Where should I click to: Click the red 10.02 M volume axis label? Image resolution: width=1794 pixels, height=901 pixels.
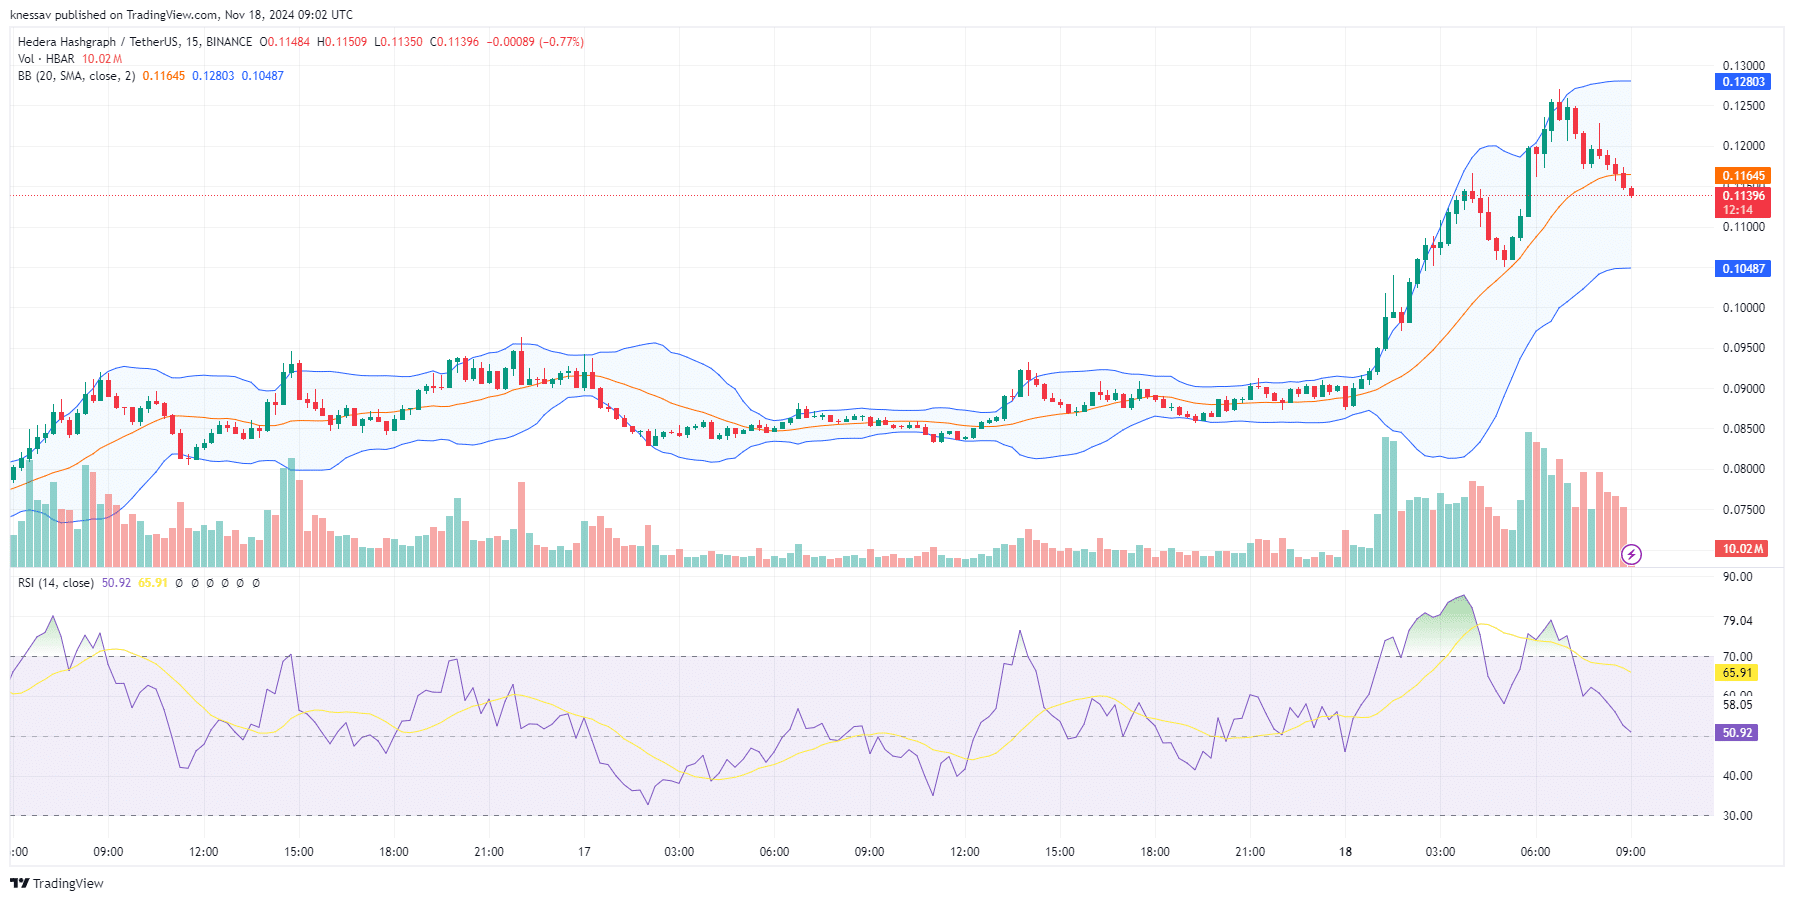tap(1743, 549)
